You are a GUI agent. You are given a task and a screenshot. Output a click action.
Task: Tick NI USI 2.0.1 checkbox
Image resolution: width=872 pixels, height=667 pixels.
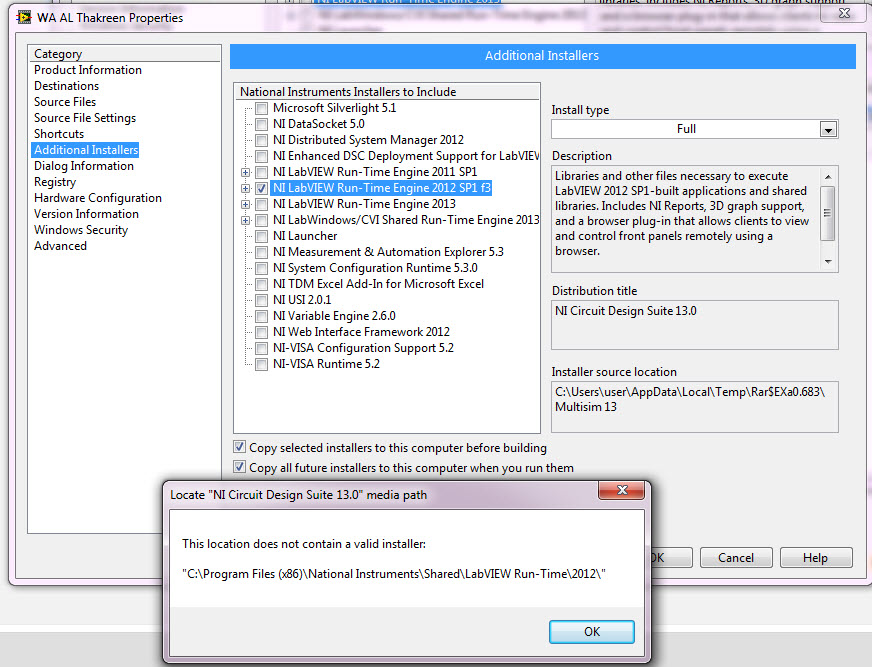(261, 300)
